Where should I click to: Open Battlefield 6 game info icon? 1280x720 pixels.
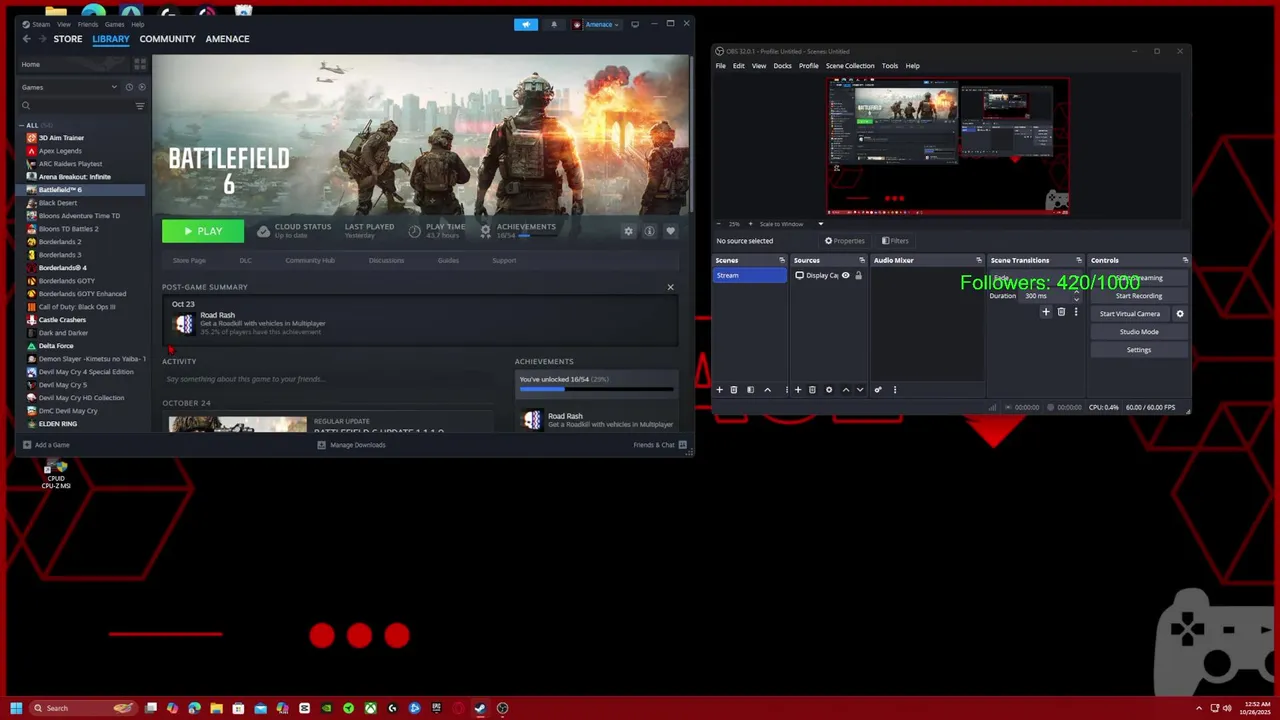649,231
